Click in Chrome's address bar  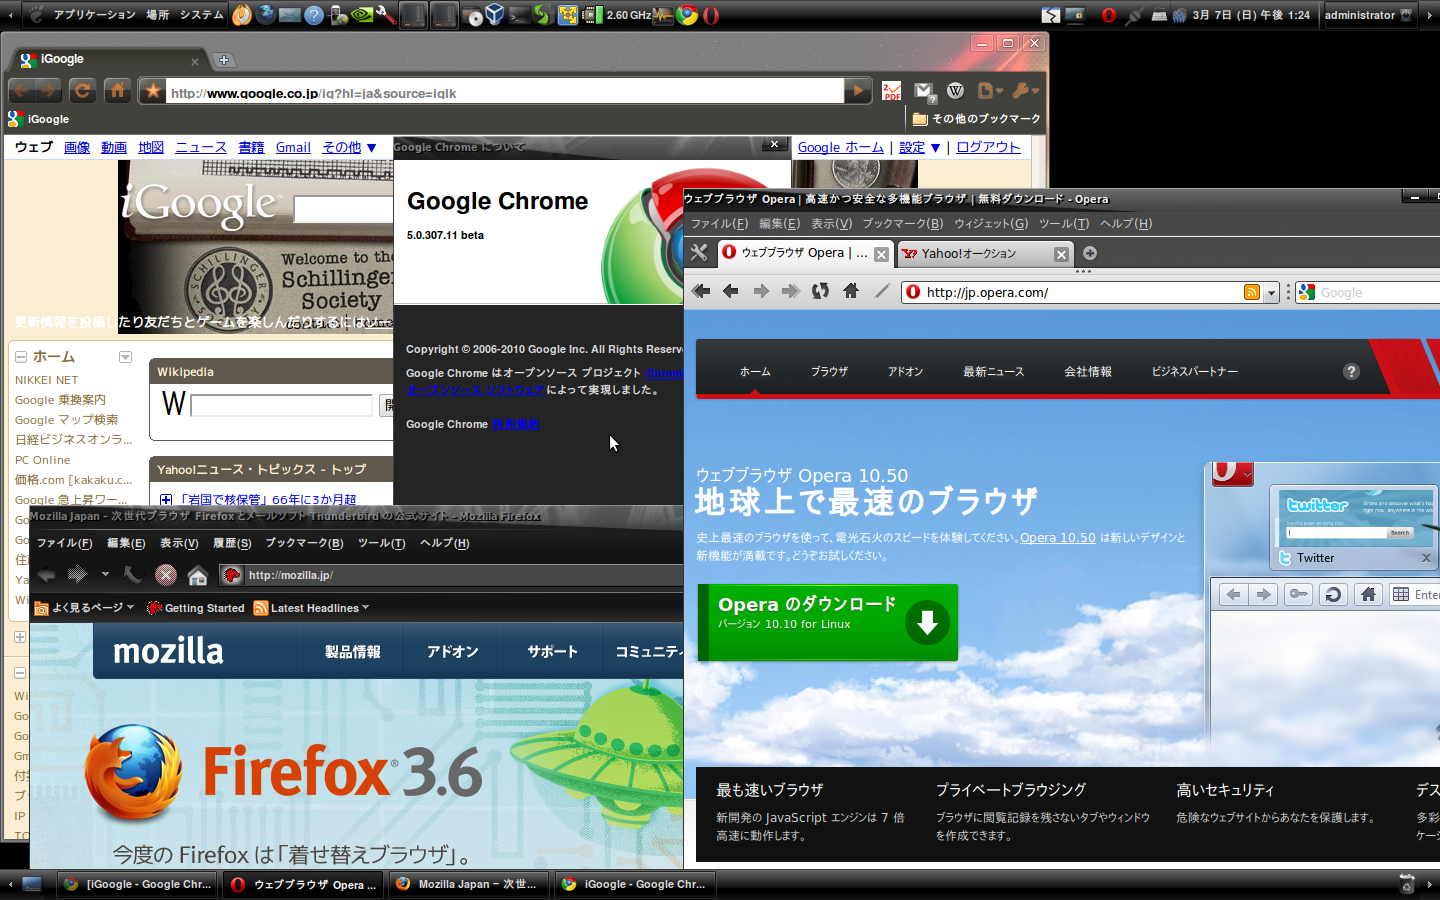point(505,92)
